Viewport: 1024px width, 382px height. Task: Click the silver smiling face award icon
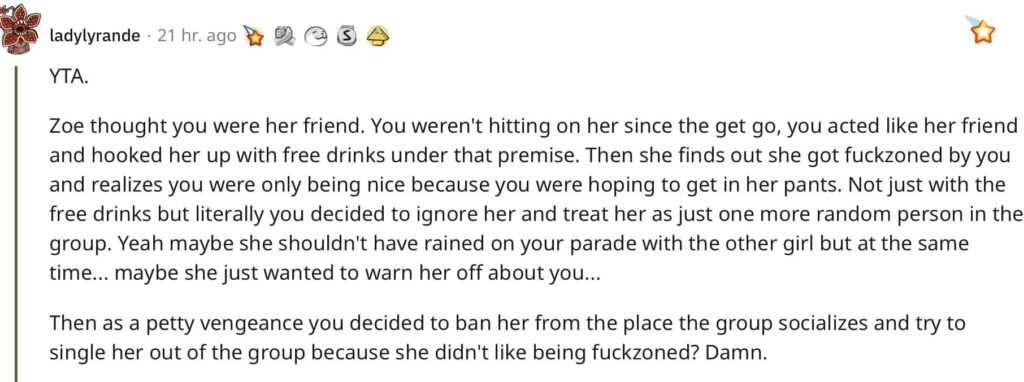tap(316, 37)
